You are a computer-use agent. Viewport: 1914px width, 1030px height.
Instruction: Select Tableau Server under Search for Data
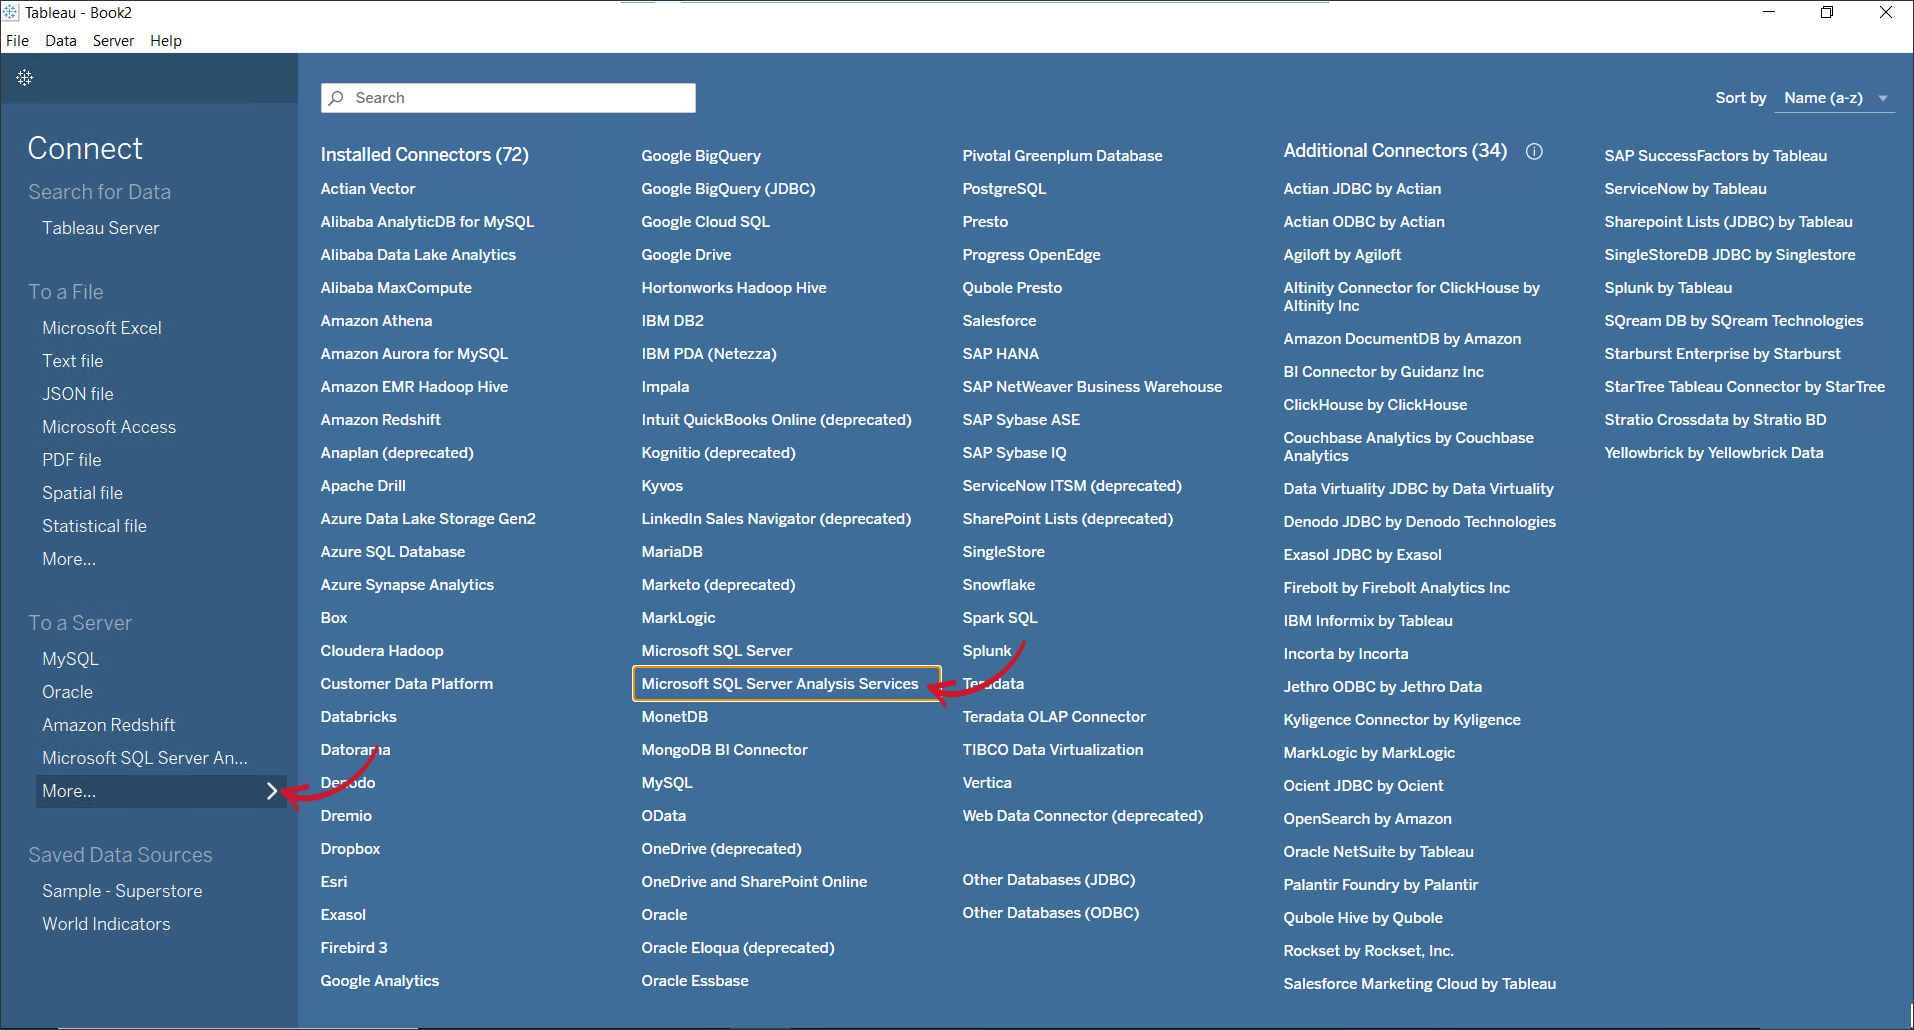(x=101, y=228)
